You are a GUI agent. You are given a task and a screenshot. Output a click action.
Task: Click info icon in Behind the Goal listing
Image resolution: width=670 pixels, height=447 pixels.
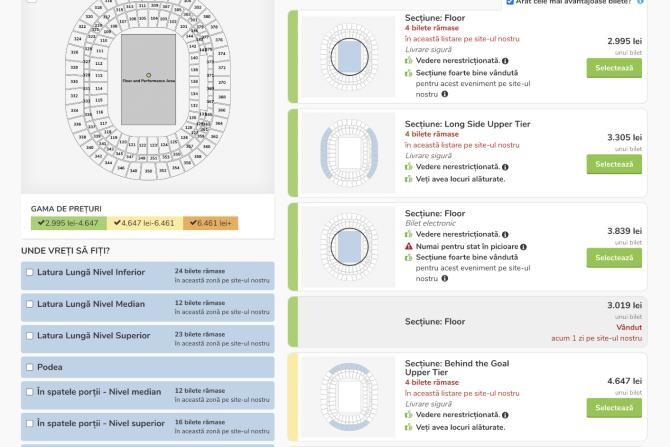(x=505, y=415)
